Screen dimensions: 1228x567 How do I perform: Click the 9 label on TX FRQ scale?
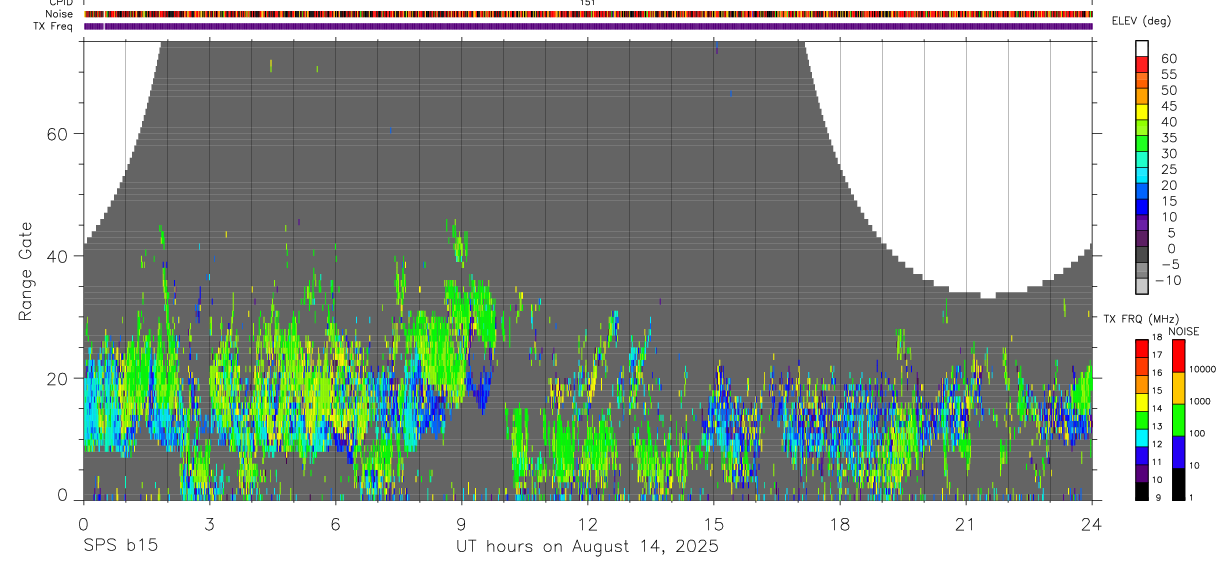click(1158, 498)
